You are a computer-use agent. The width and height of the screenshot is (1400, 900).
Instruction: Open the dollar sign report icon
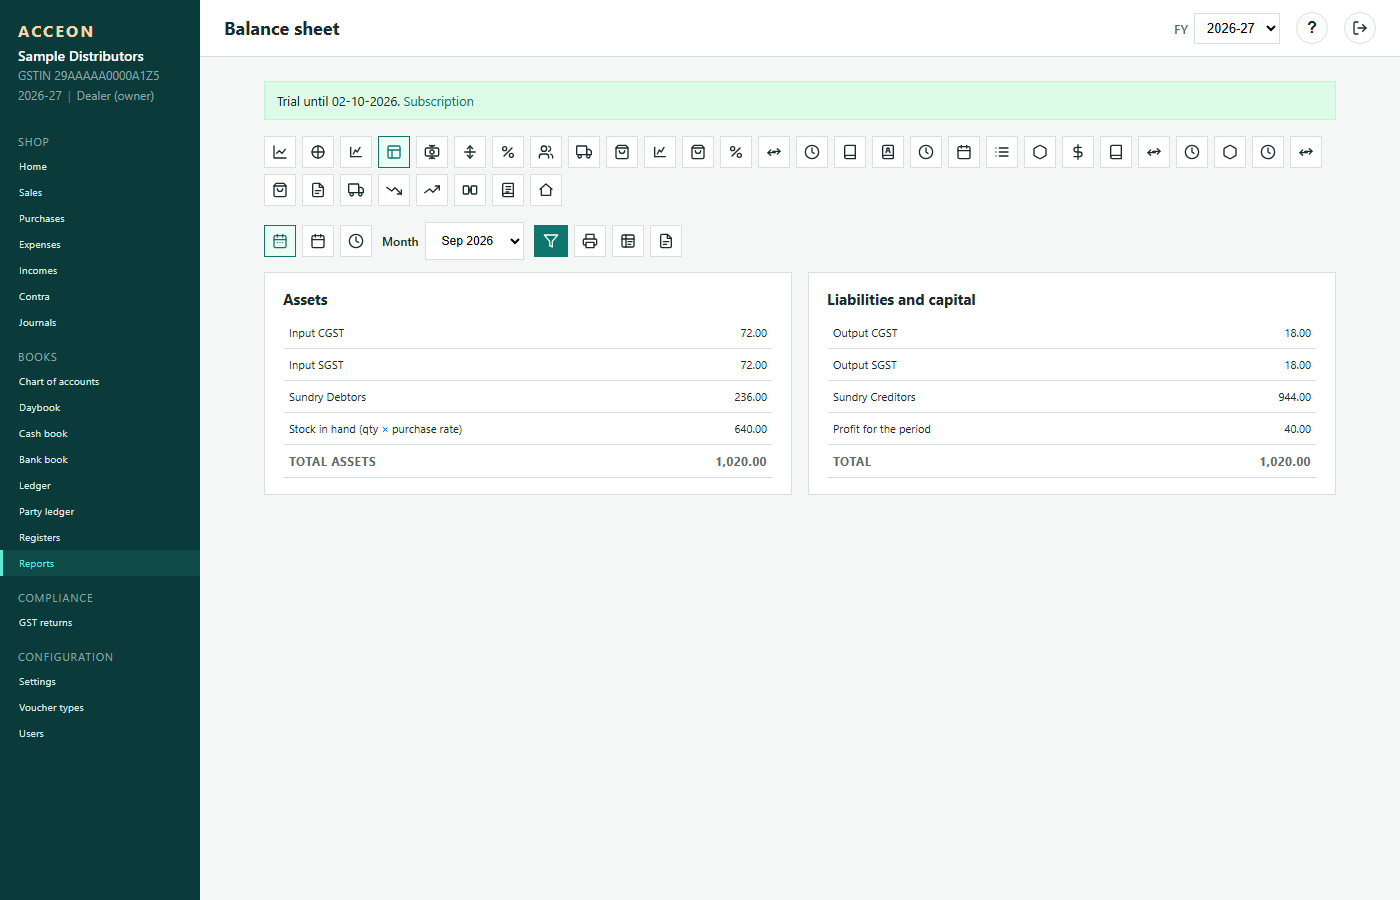pos(1078,152)
